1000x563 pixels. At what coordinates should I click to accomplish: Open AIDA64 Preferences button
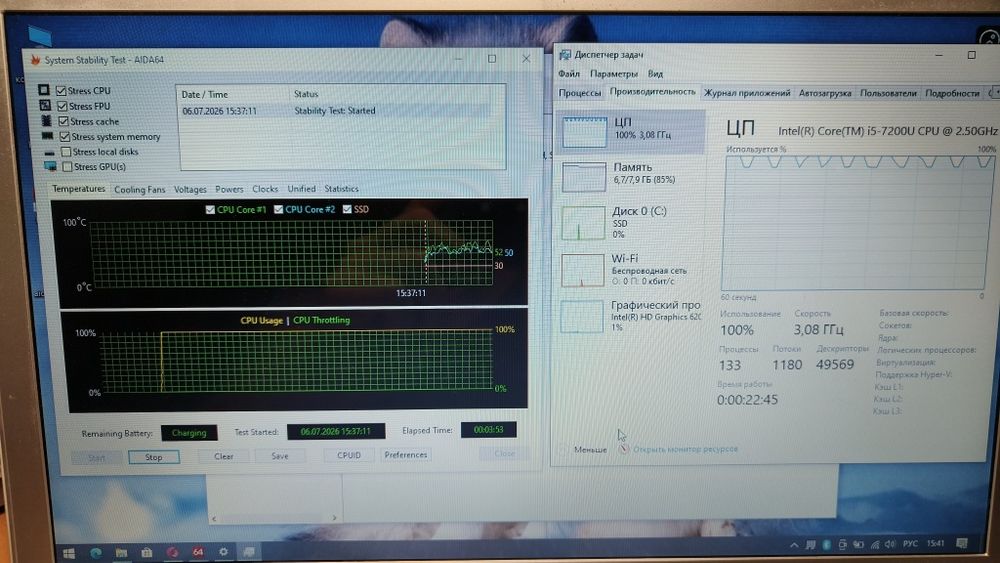coord(406,455)
